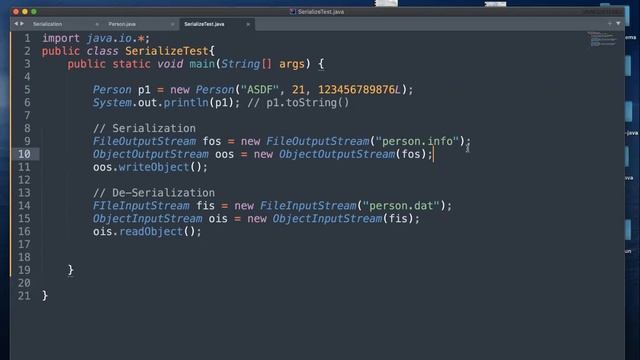Click the word "main" on line 3
The height and width of the screenshot is (360, 640).
tap(202, 64)
